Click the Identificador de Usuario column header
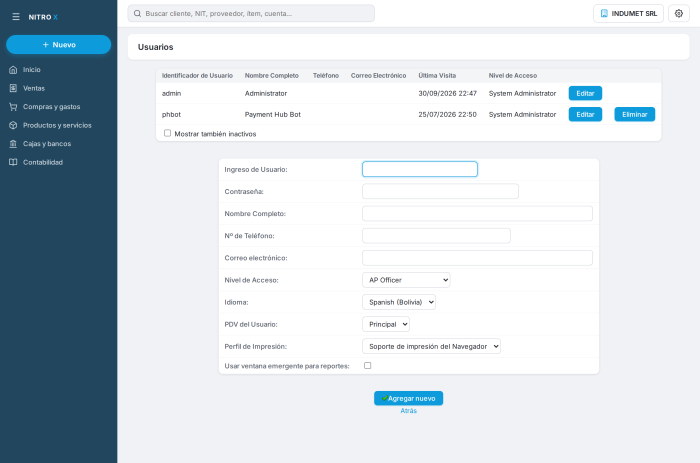700x463 pixels. [x=197, y=75]
